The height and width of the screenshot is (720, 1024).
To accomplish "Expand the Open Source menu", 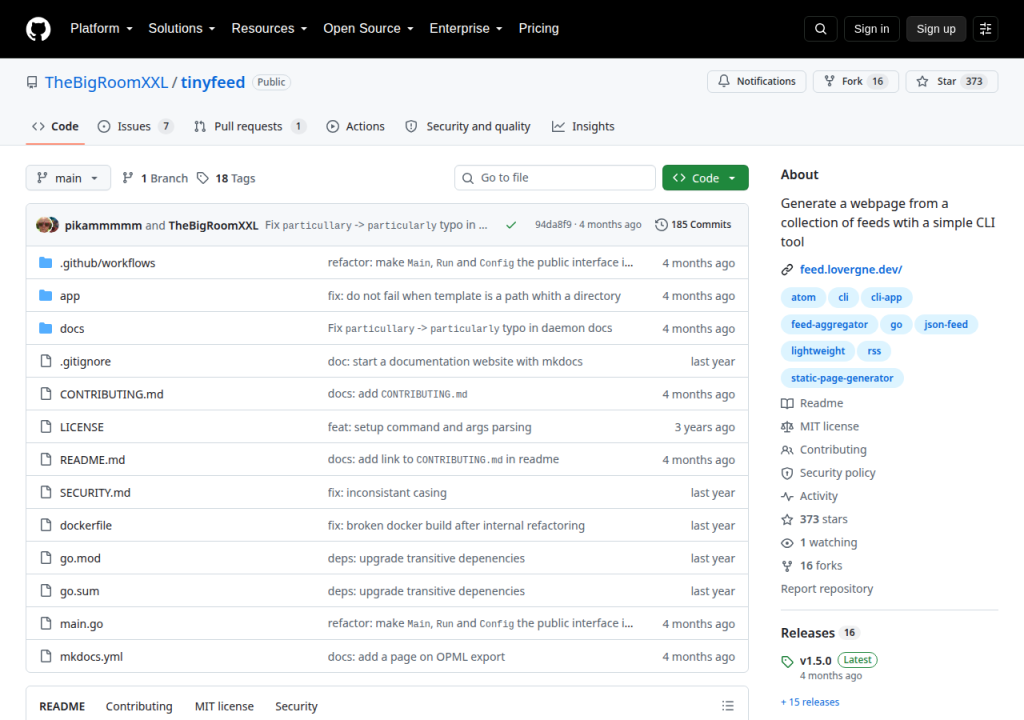I will tap(368, 29).
